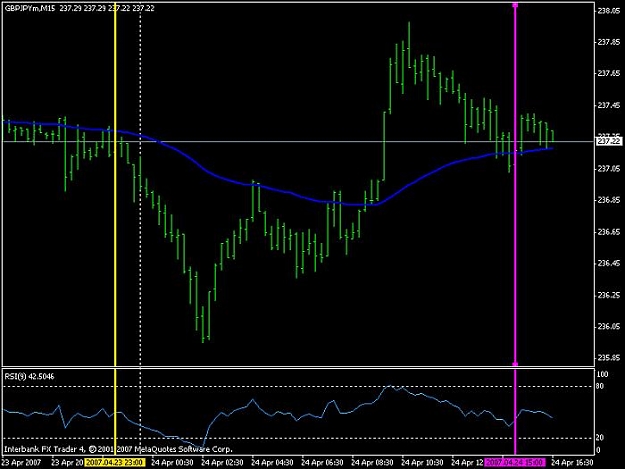Viewport: 625px width, 469px height.
Task: Click the yellow 2007.04.23 23:00 time label
Action: pos(115,463)
